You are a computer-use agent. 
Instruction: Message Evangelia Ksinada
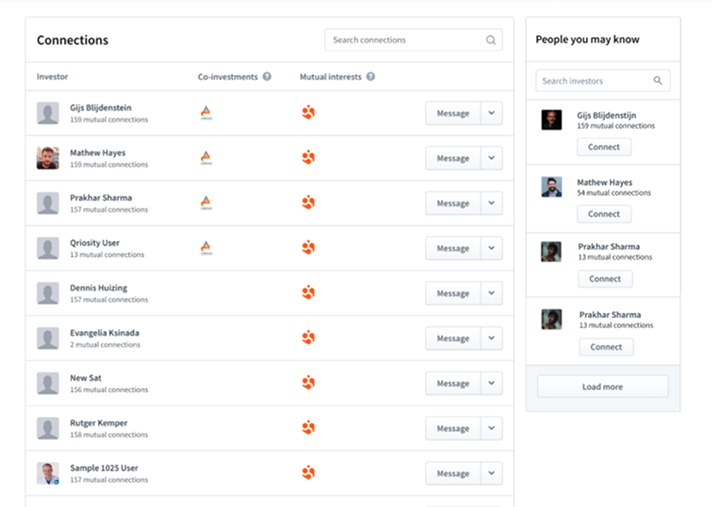(x=452, y=338)
